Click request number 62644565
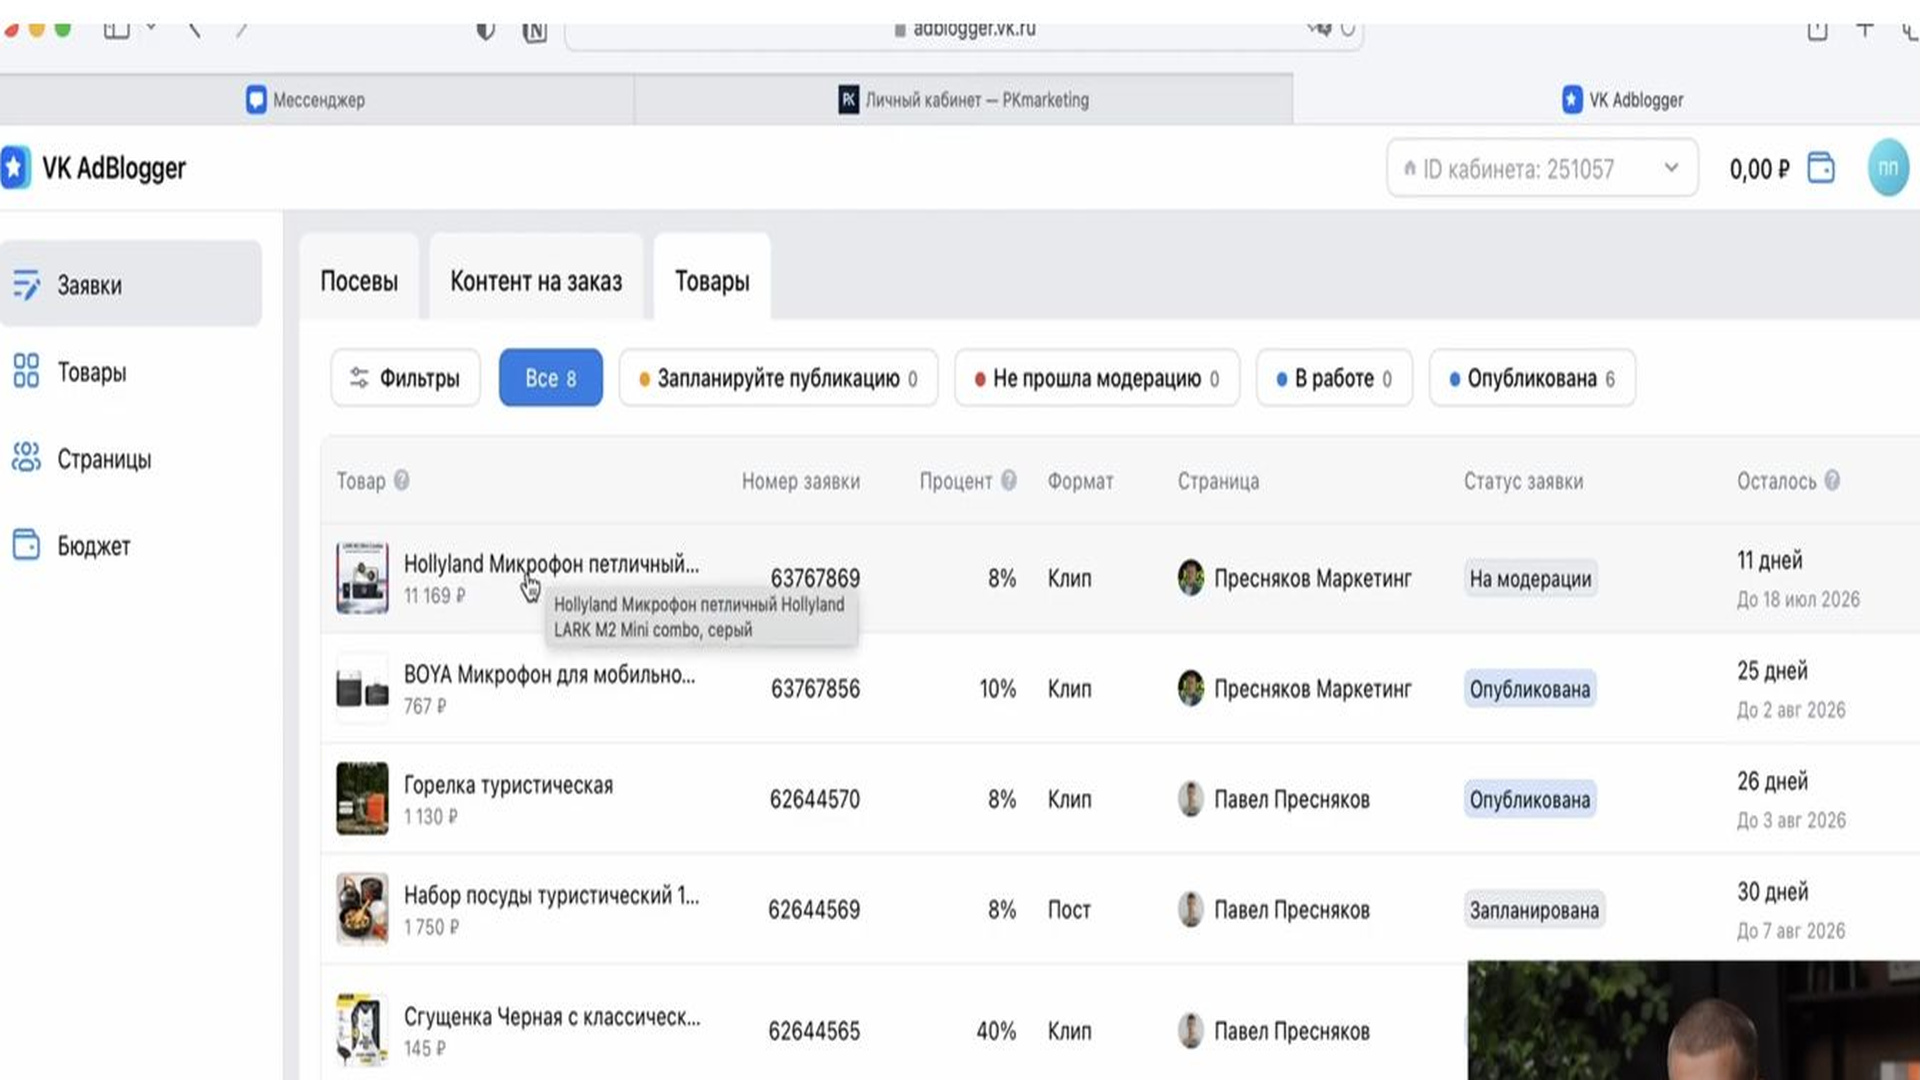This screenshot has height=1080, width=1920. click(814, 1030)
